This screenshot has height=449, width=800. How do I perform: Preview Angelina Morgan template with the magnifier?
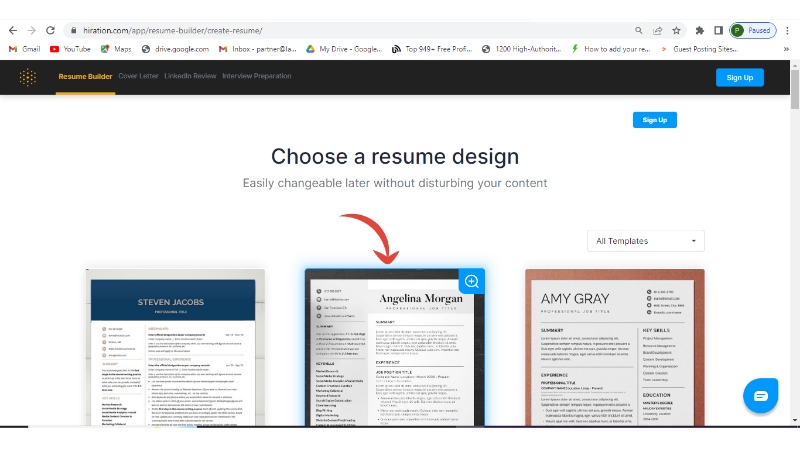pos(471,282)
